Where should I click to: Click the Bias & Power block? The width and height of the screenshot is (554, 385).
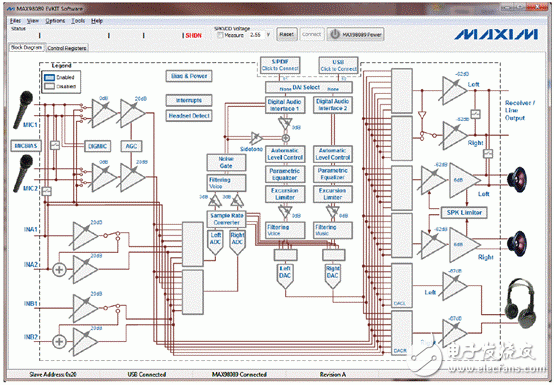tap(189, 76)
